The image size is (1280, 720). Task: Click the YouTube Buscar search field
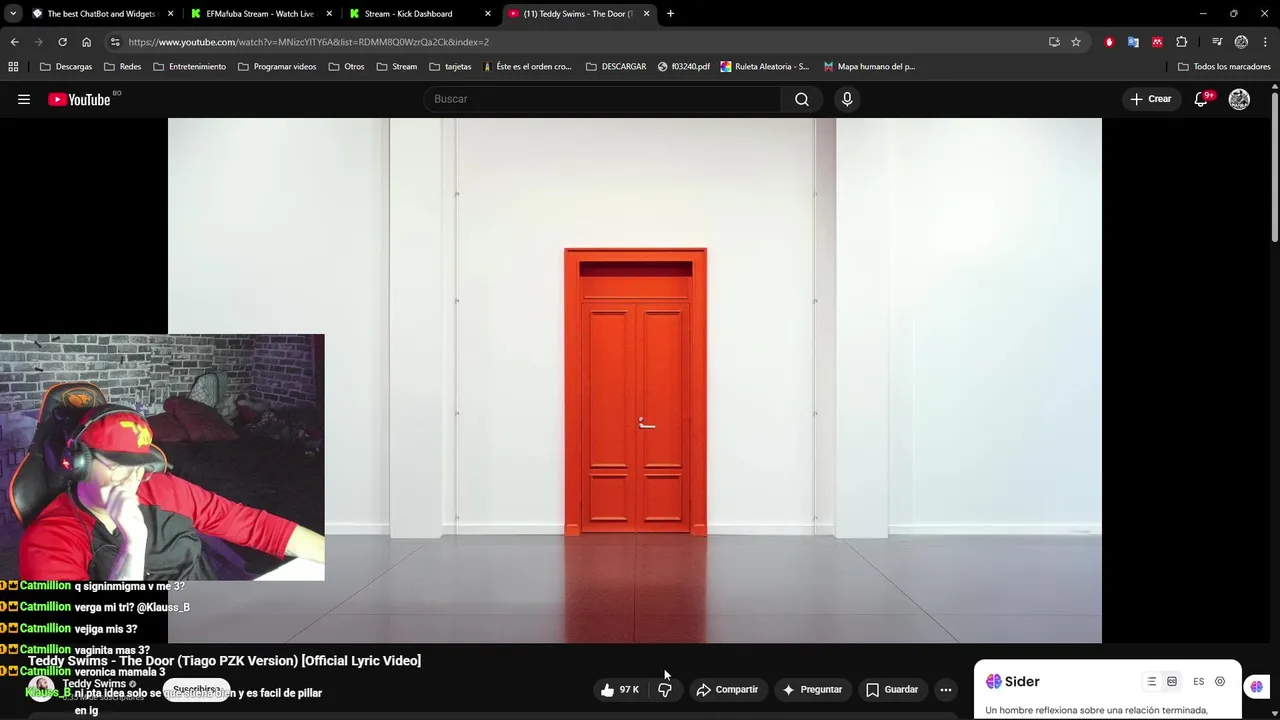tap(603, 99)
